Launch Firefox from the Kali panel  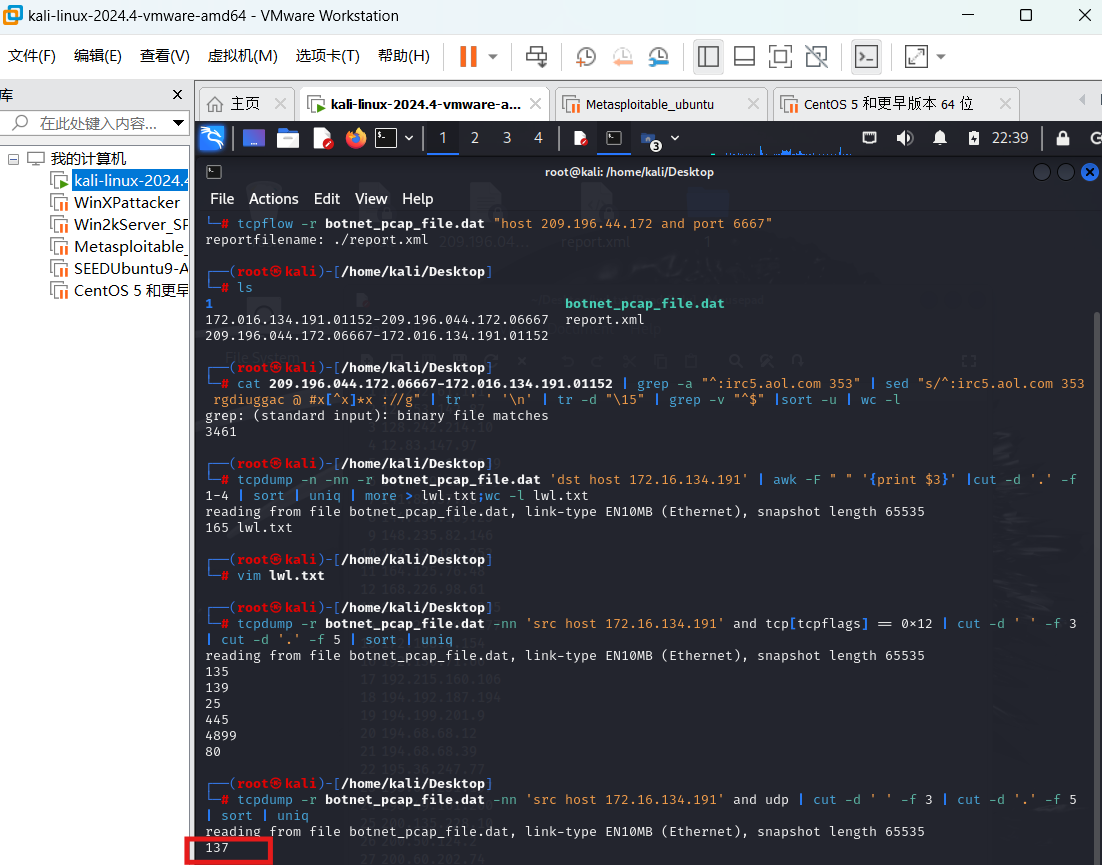click(x=356, y=138)
